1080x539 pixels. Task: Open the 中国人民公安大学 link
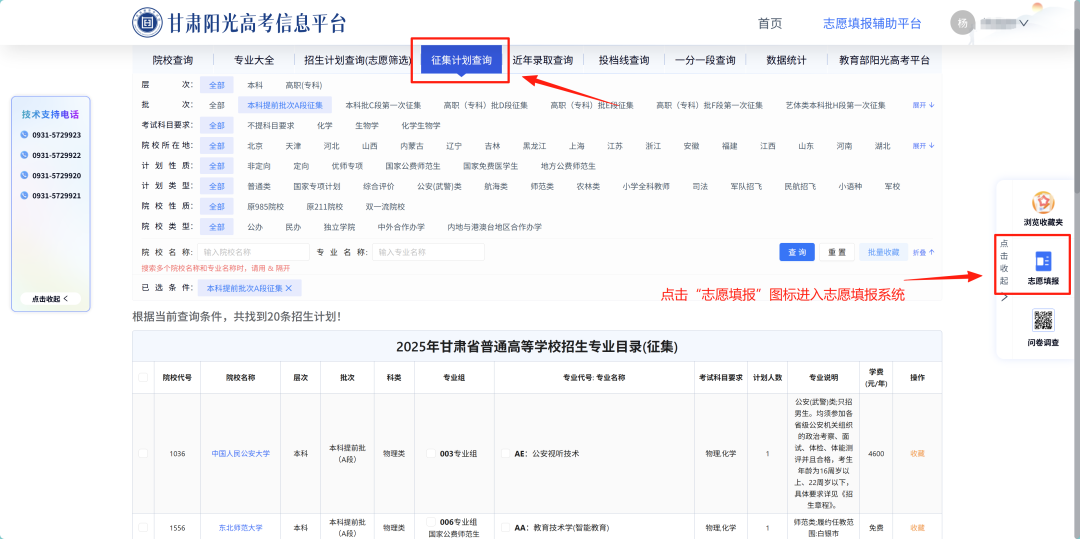[x=240, y=454]
